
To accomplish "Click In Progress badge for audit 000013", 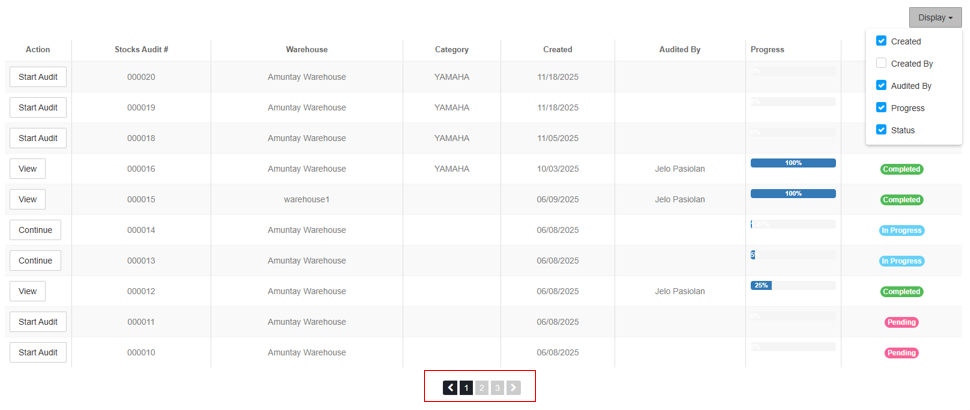I will click(x=901, y=261).
